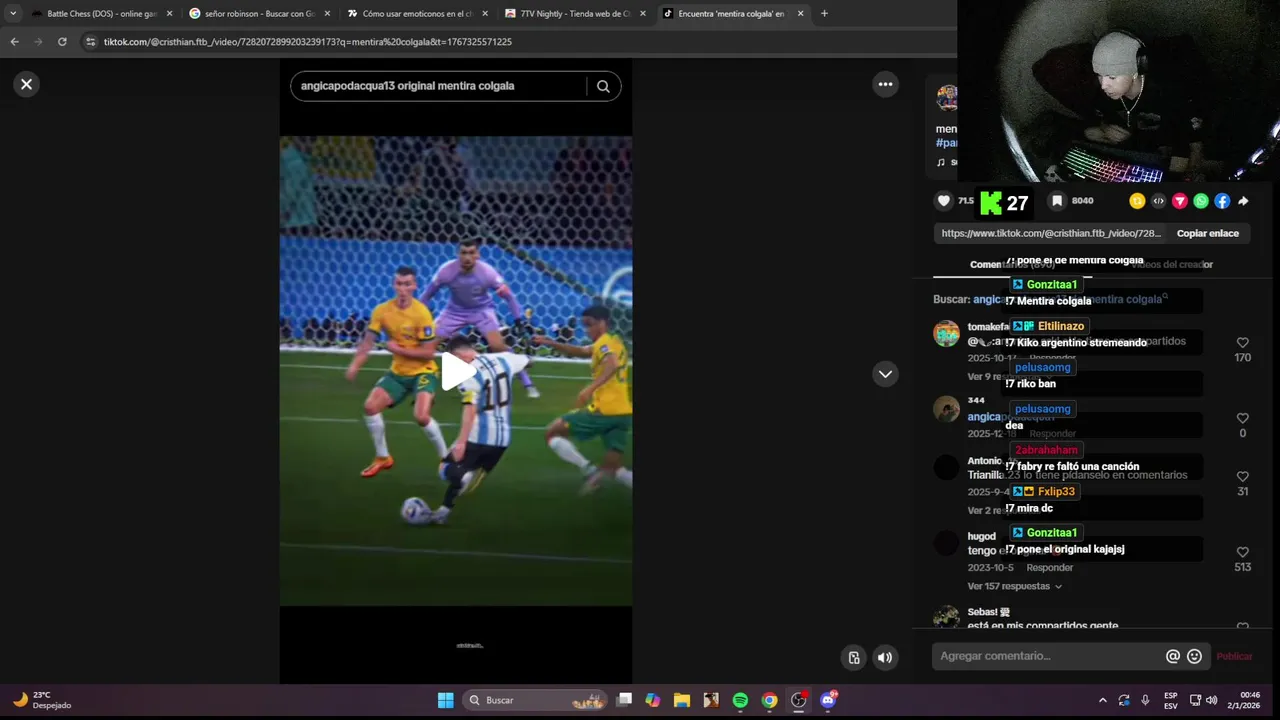Click the search magnifier icon in video search bar
Image resolution: width=1280 pixels, height=720 pixels.
tap(603, 86)
